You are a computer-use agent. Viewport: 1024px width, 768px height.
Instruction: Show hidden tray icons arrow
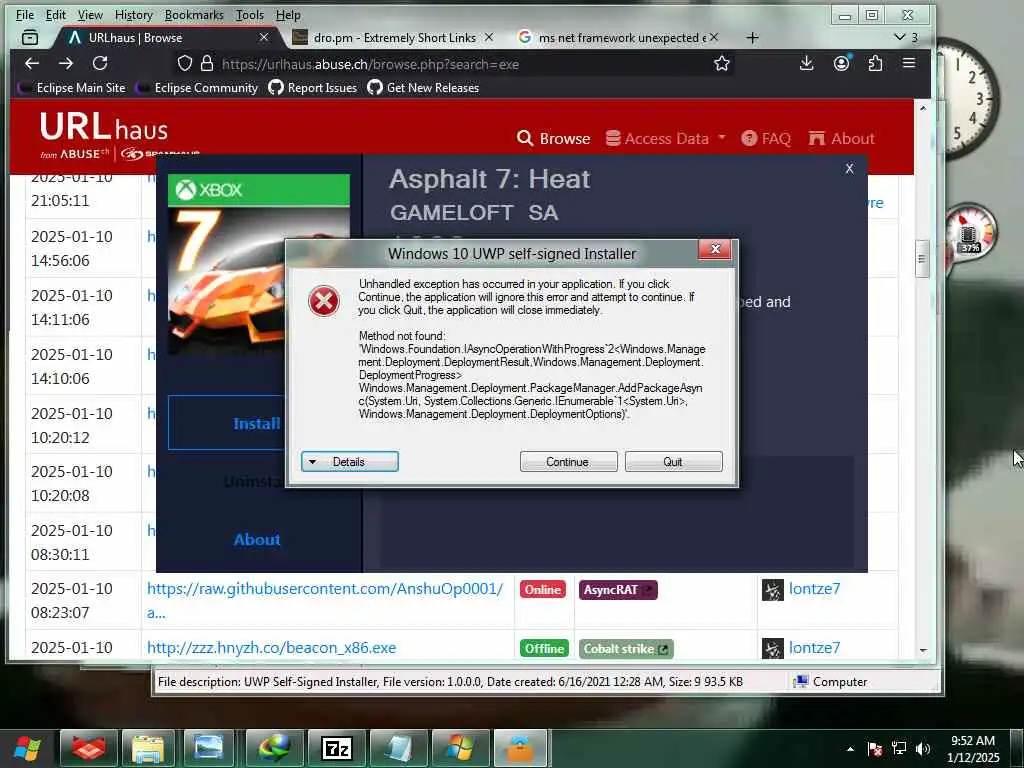point(850,749)
